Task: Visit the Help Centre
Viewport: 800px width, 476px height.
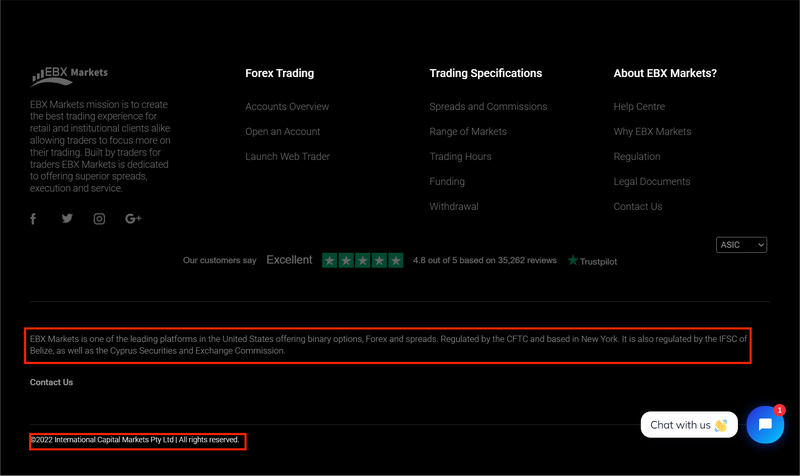Action: tap(639, 107)
